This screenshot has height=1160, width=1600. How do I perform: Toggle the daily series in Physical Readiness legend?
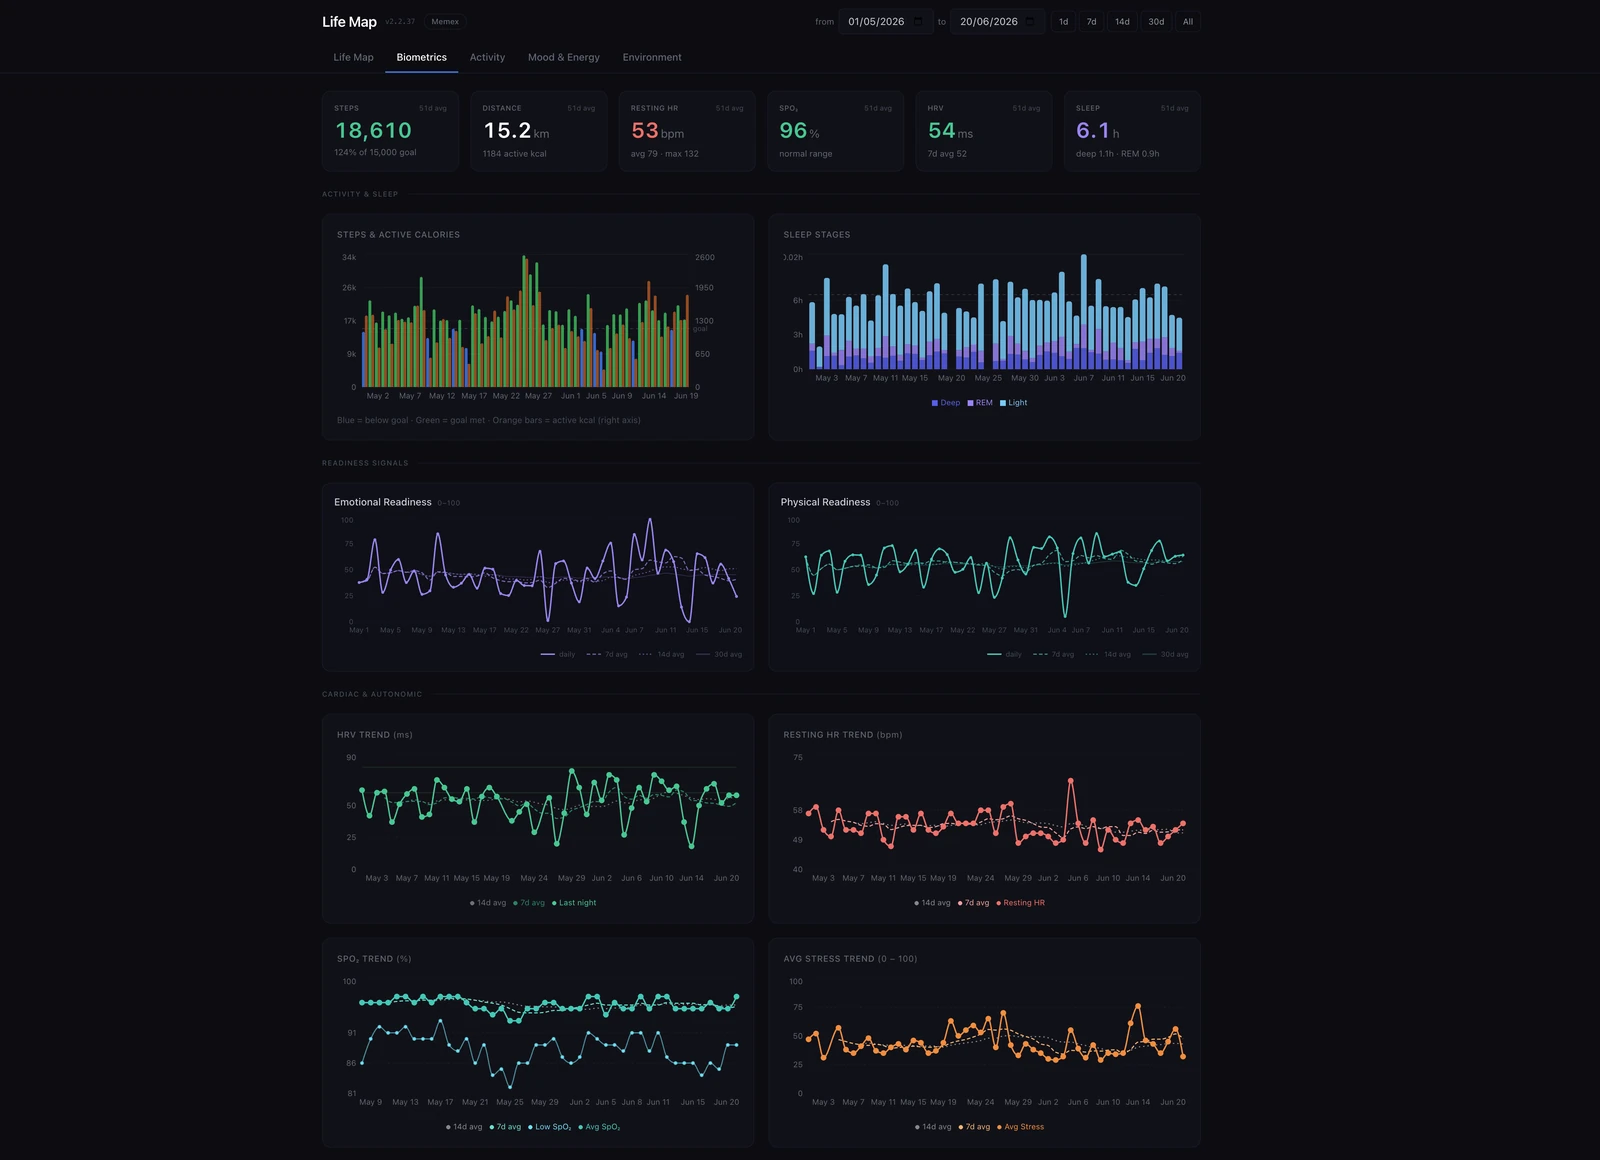pos(1004,654)
